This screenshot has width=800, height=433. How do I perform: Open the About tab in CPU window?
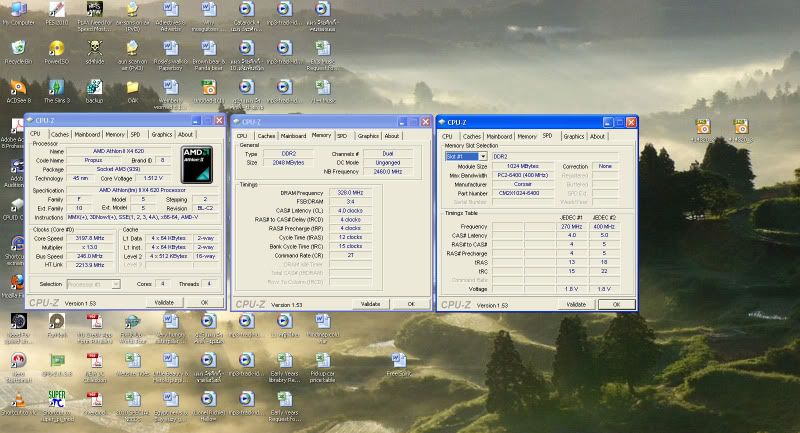click(185, 134)
